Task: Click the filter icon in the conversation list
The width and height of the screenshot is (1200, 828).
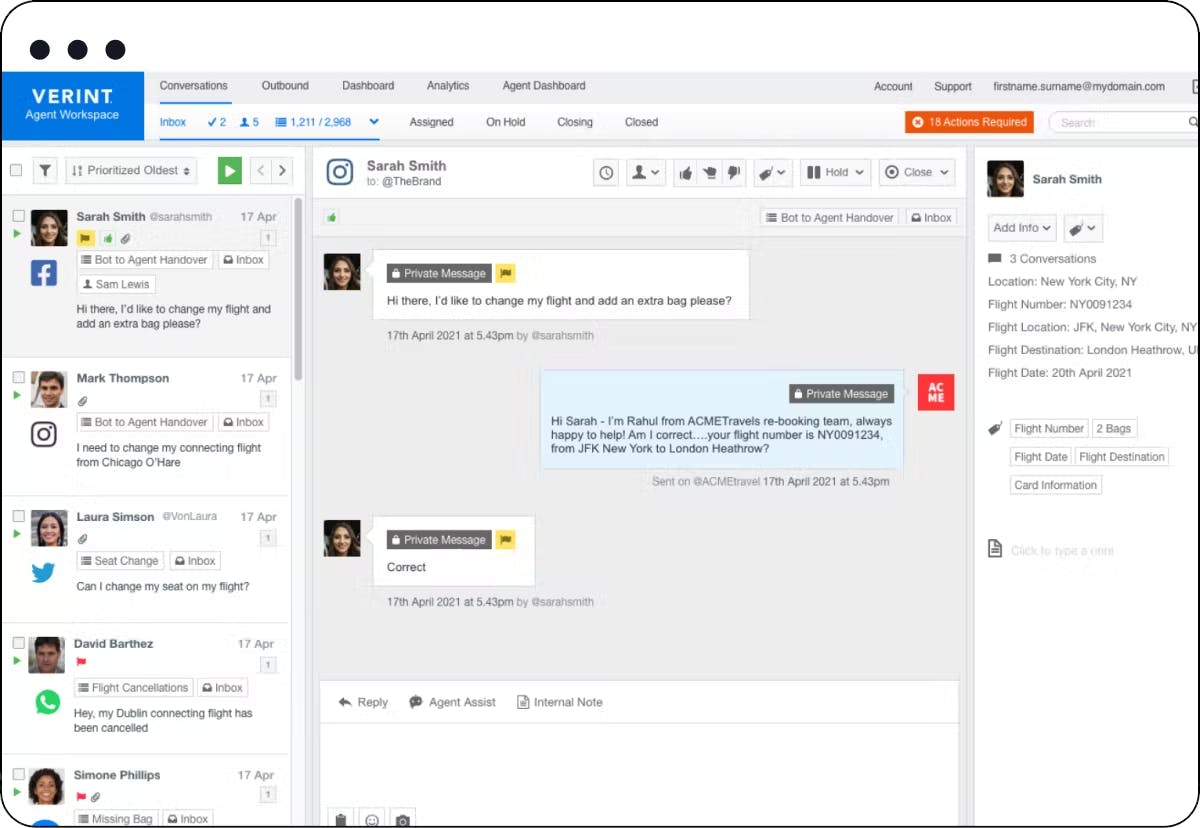Action: [x=45, y=171]
